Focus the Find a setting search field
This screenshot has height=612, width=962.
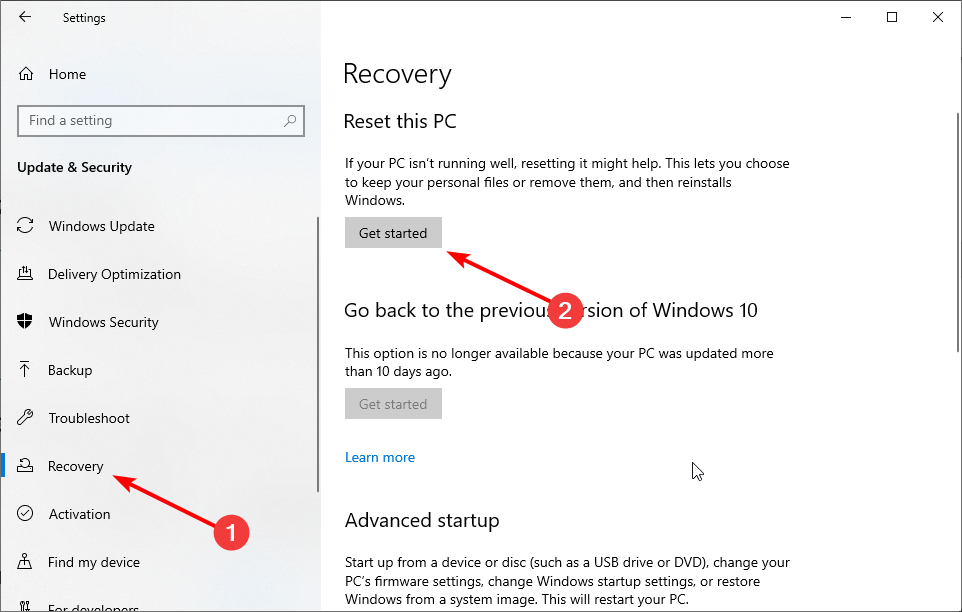click(x=161, y=121)
